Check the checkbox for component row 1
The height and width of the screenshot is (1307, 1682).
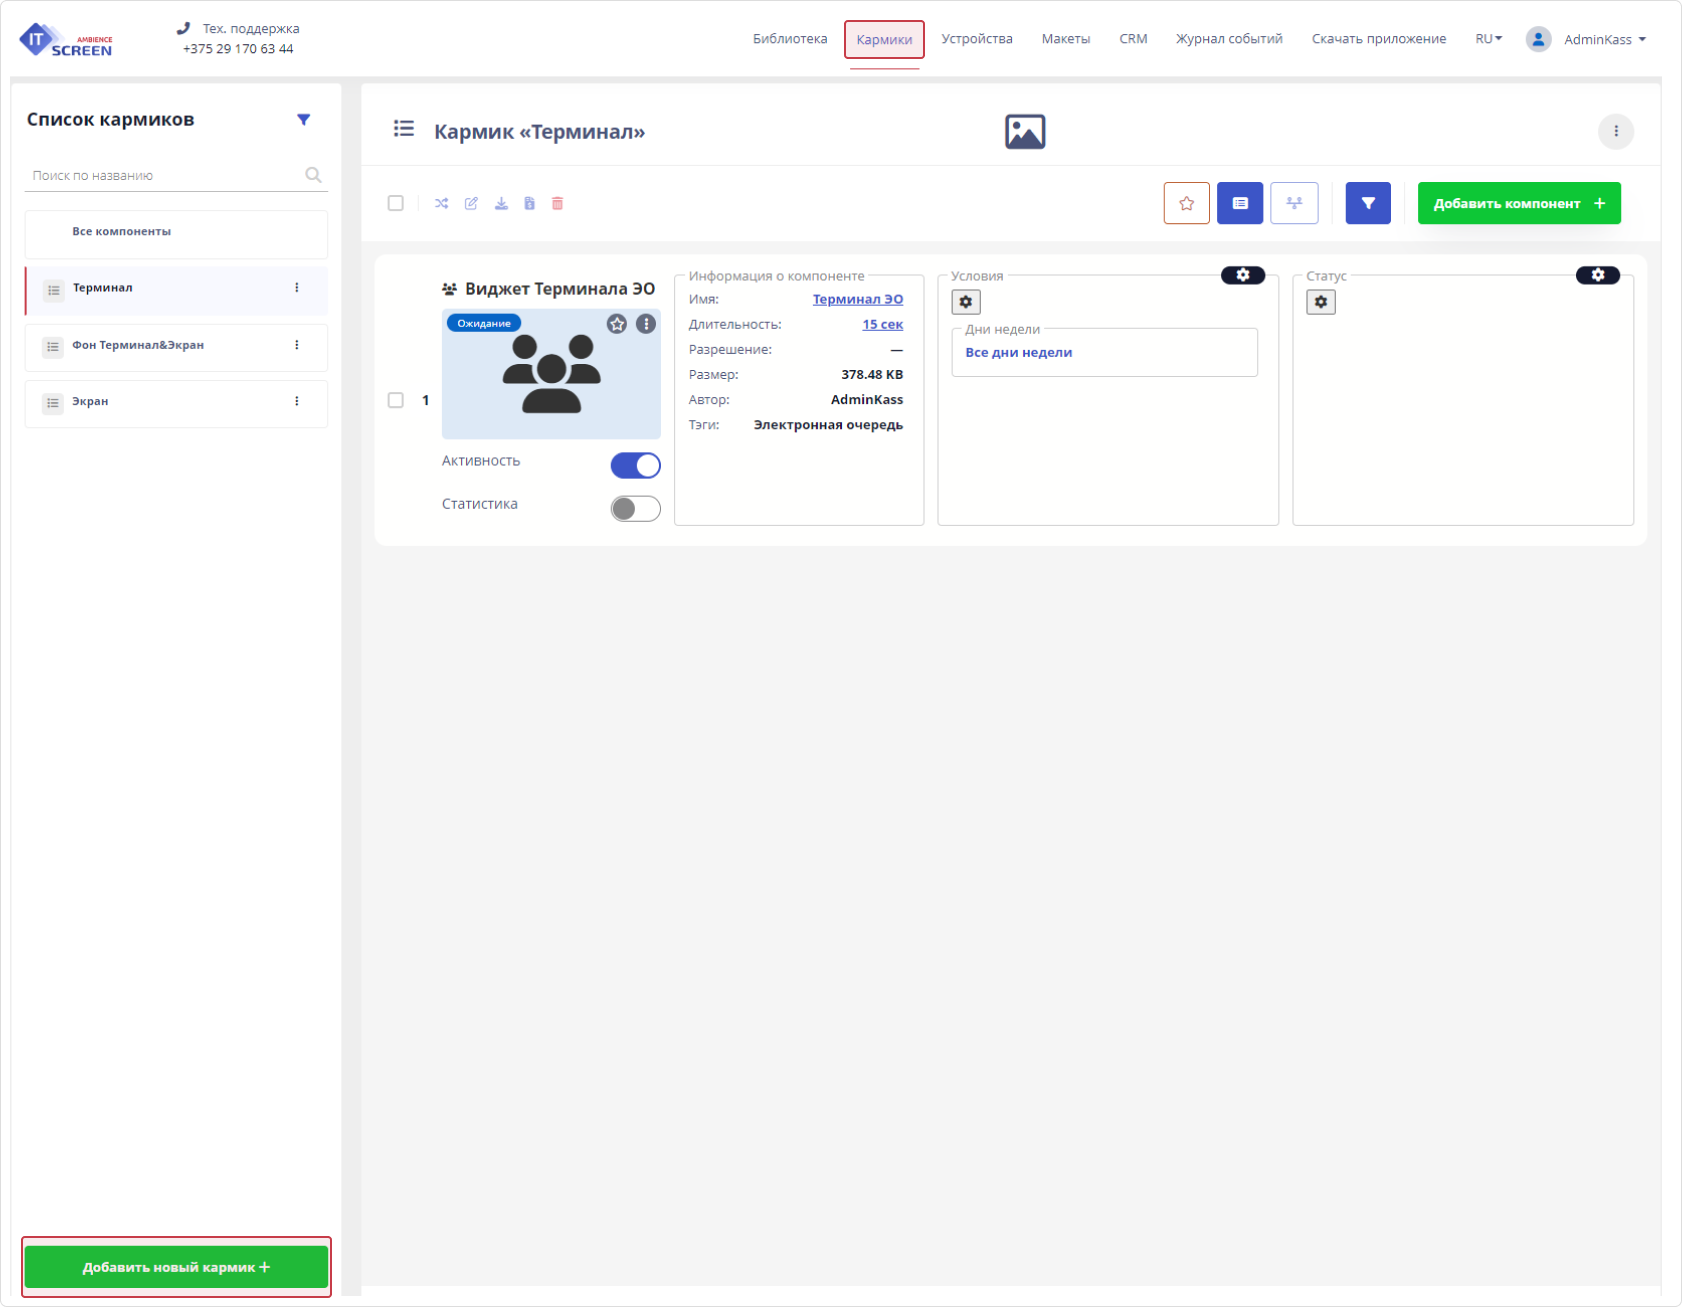pos(396,400)
